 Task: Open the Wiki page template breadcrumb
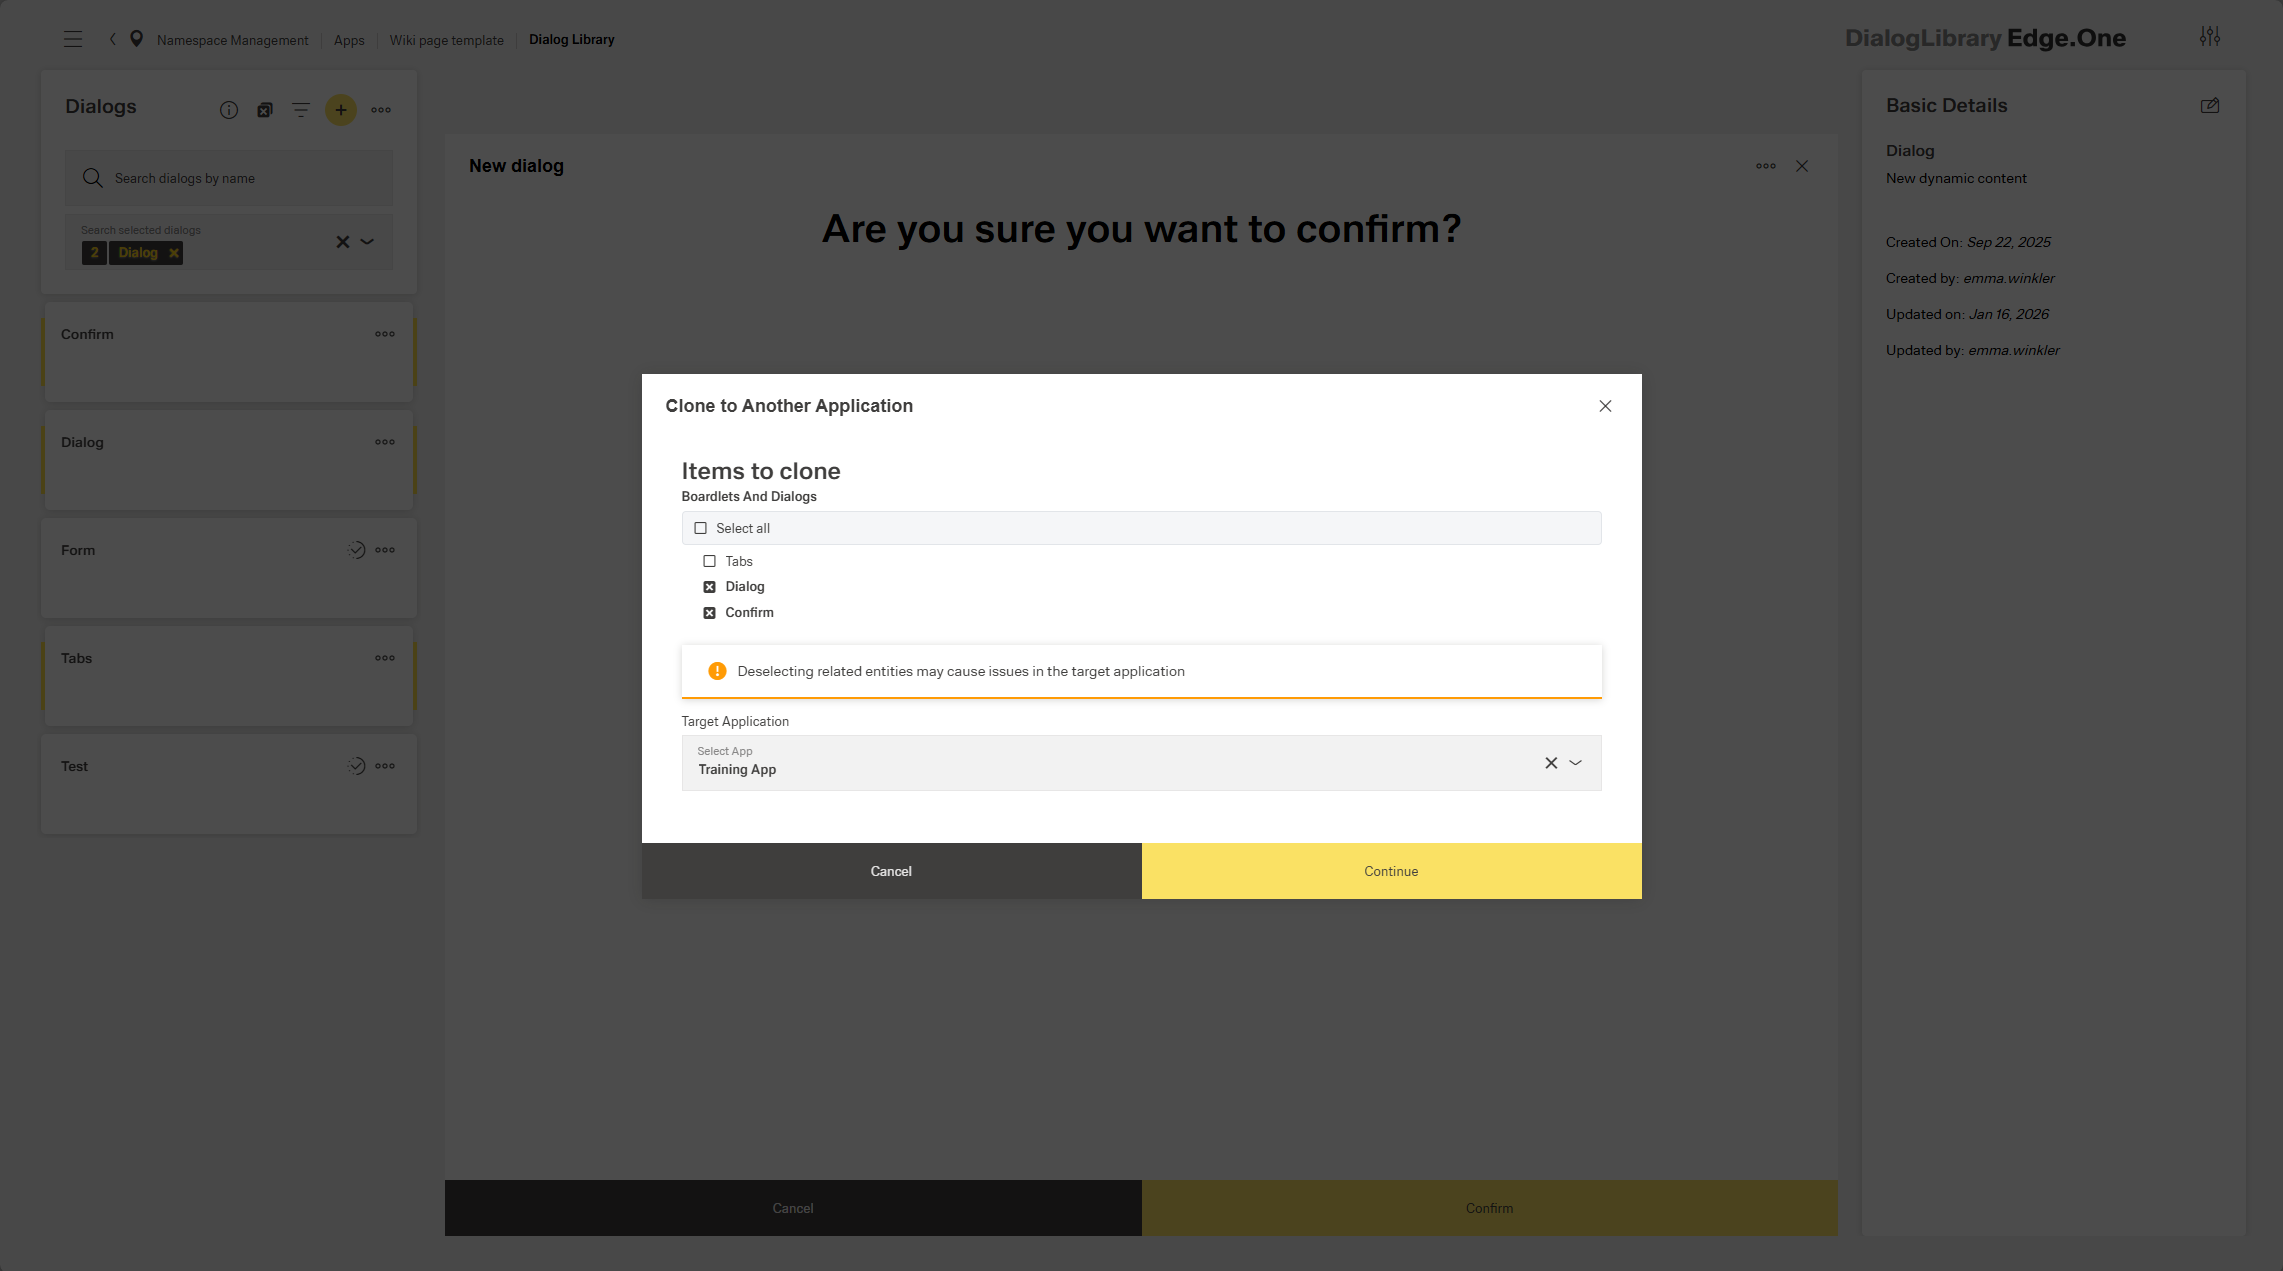point(447,40)
